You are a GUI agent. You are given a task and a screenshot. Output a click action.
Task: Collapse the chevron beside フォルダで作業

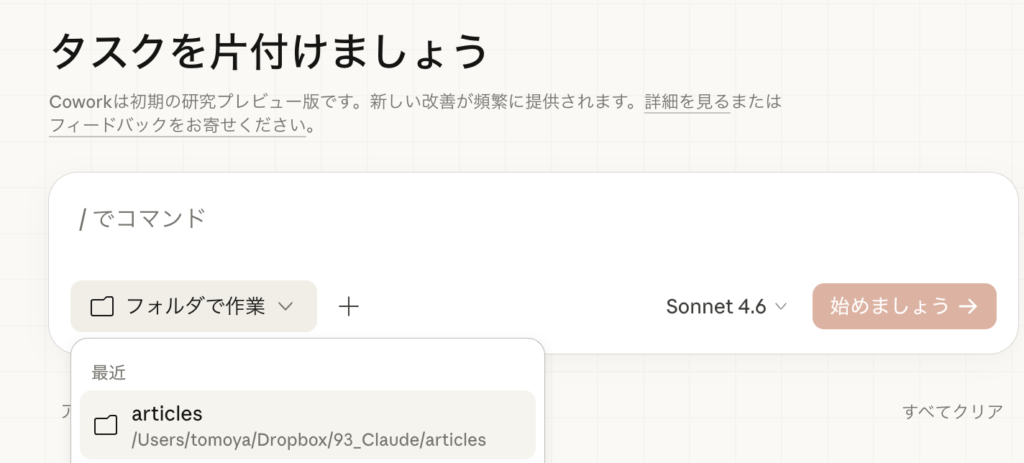285,307
